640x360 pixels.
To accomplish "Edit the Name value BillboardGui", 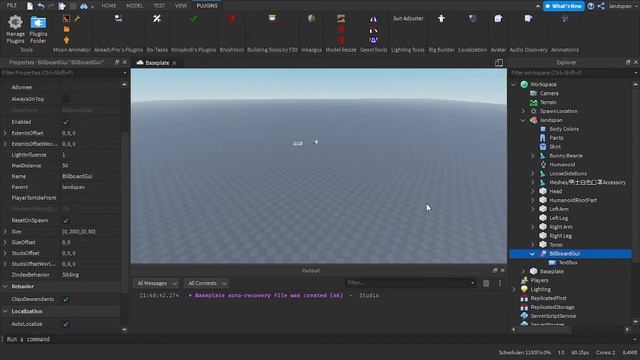I will pyautogui.click(x=90, y=176).
